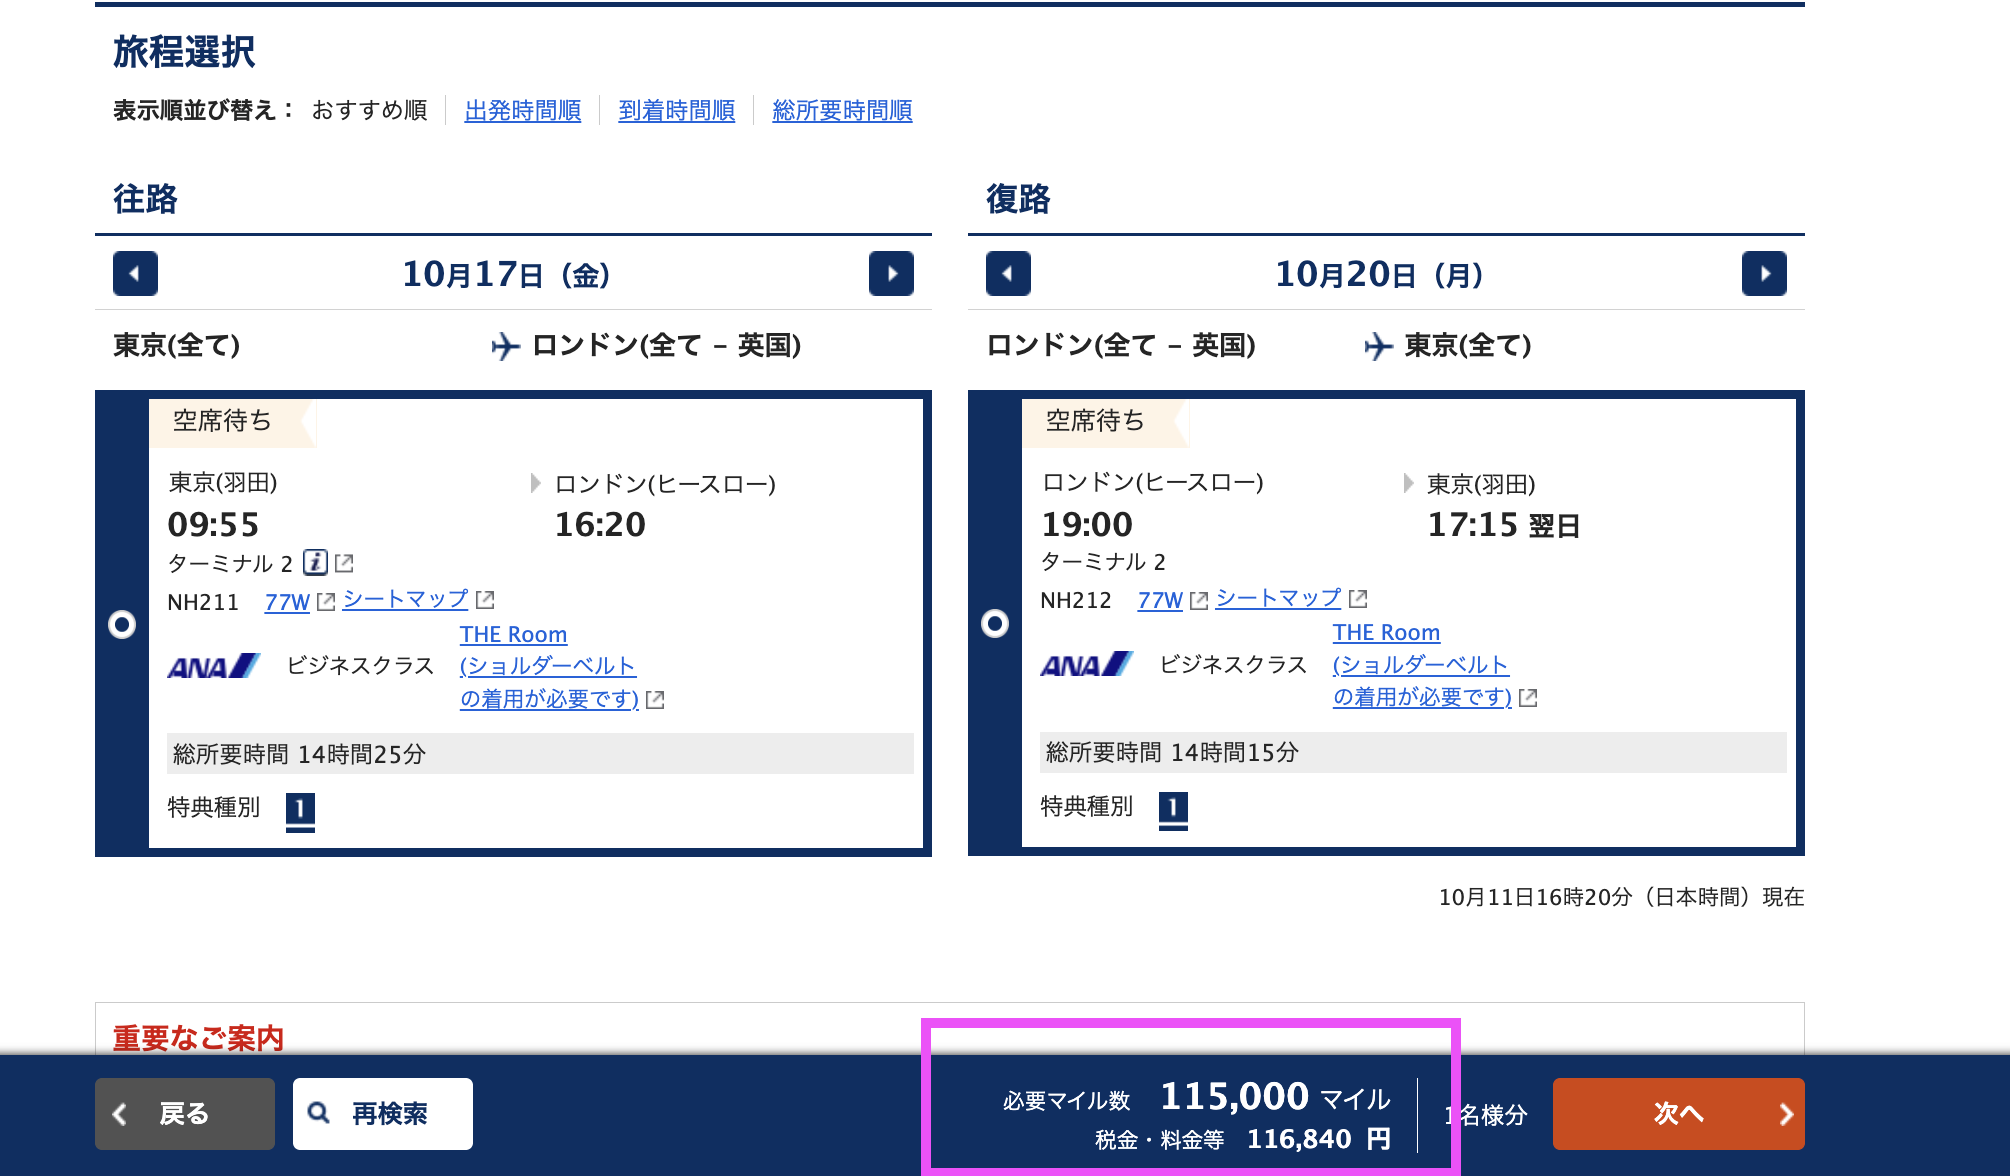2010x1176 pixels.
Task: Sort by arrival time (到着時間順)
Action: click(676, 111)
